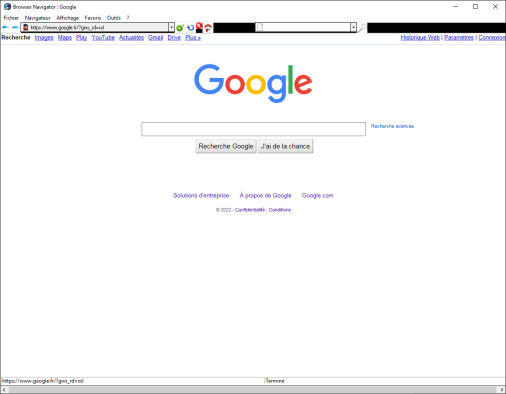506x394 pixels.
Task: Click the bold Recherche label in the top bar
Action: click(x=16, y=37)
